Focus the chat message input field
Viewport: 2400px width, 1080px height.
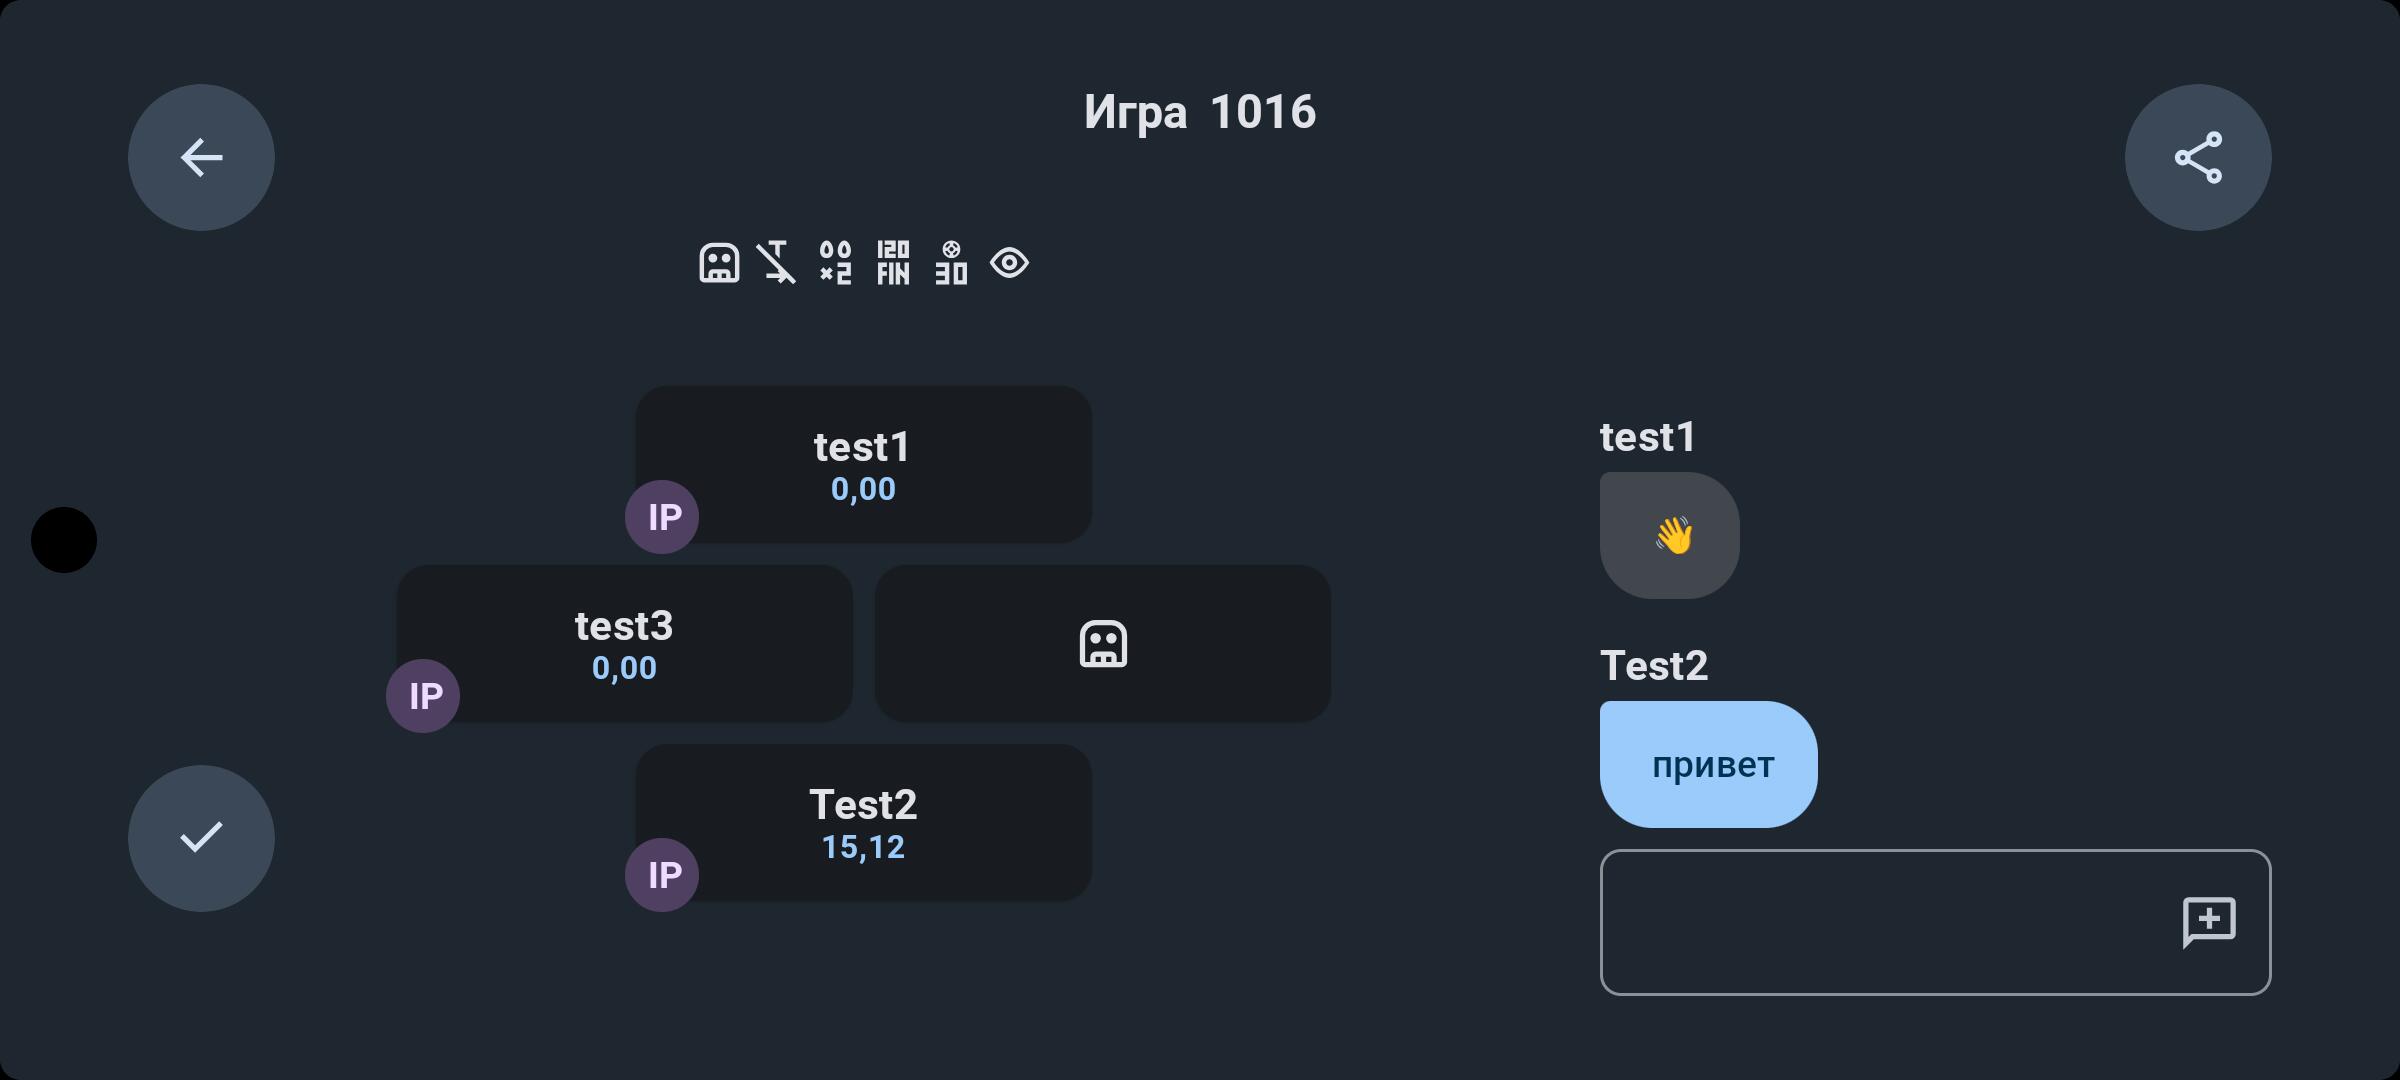point(1936,922)
